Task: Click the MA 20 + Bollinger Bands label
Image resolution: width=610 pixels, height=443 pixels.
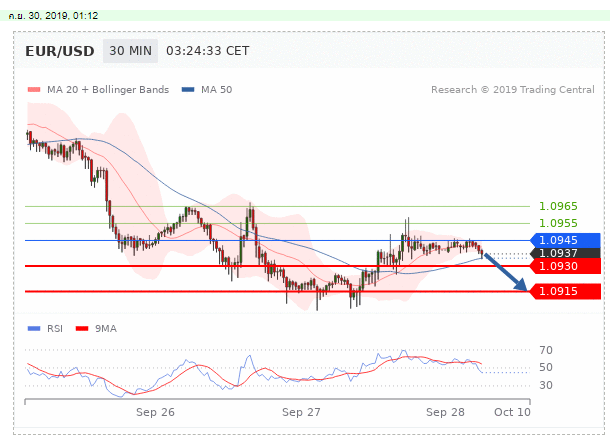Action: point(108,90)
